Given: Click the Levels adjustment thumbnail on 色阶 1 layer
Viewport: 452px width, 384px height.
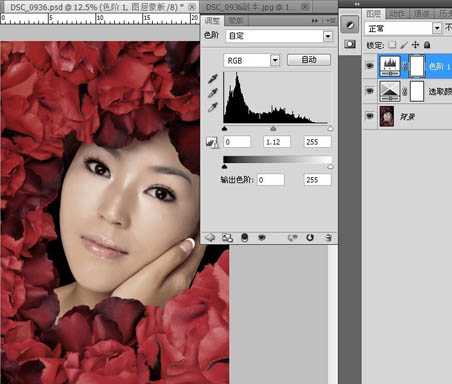Looking at the screenshot, I should click(390, 66).
